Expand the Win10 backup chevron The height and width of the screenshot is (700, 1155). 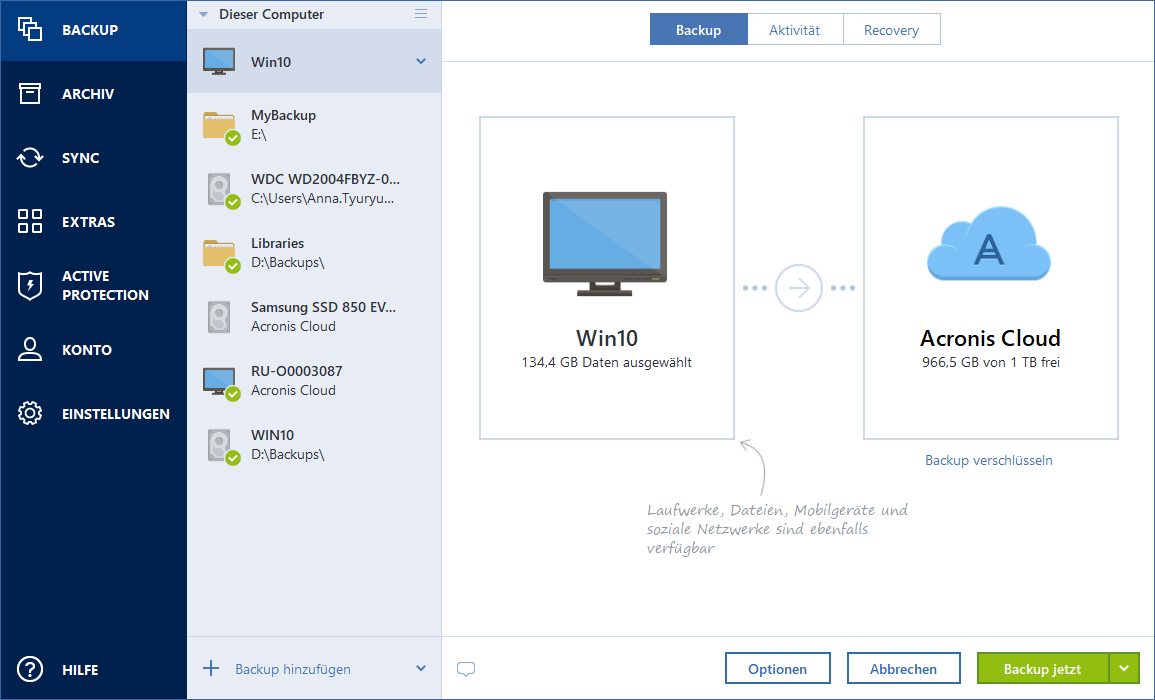coord(421,62)
